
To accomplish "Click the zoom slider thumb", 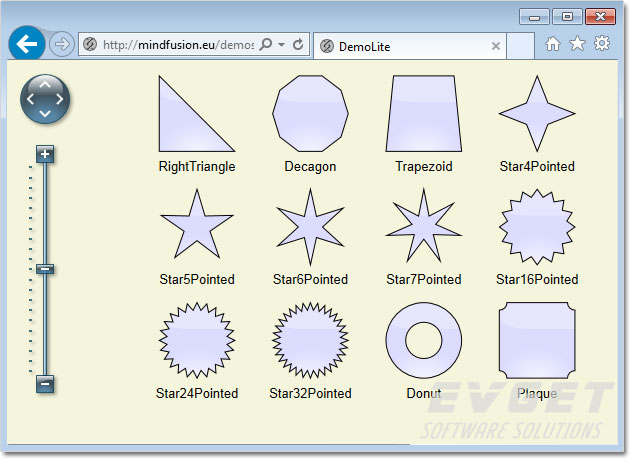I will [x=45, y=268].
